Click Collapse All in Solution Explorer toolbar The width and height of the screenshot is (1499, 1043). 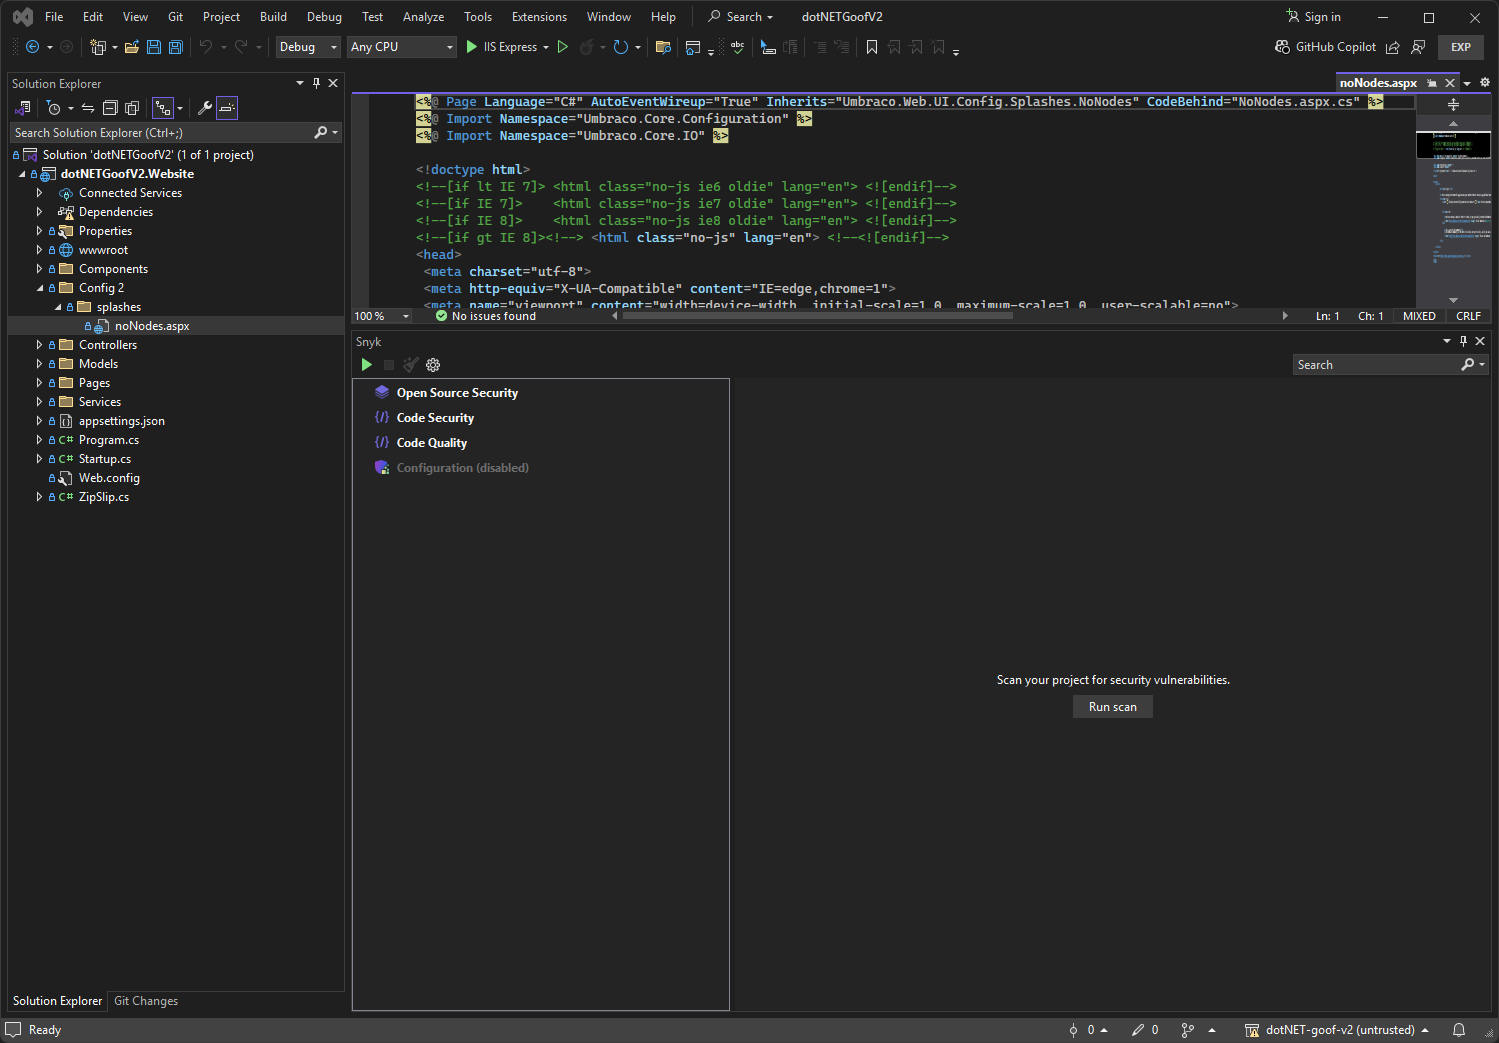pyautogui.click(x=110, y=108)
